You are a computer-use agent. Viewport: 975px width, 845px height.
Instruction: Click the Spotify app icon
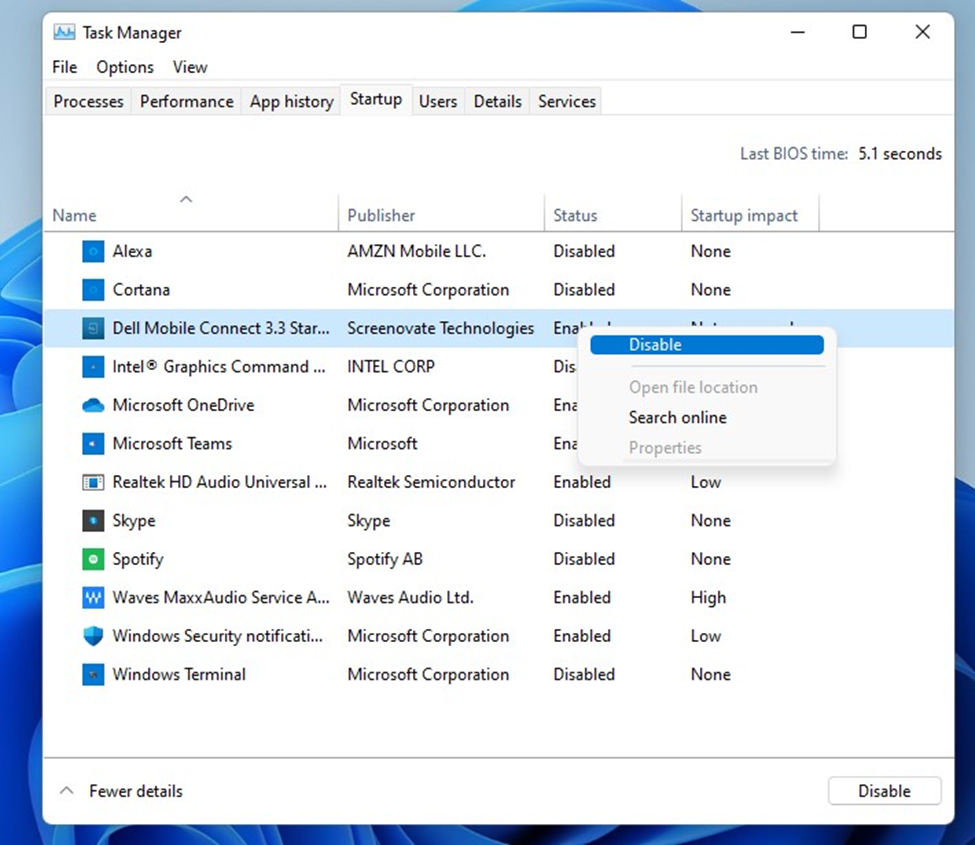click(x=93, y=559)
